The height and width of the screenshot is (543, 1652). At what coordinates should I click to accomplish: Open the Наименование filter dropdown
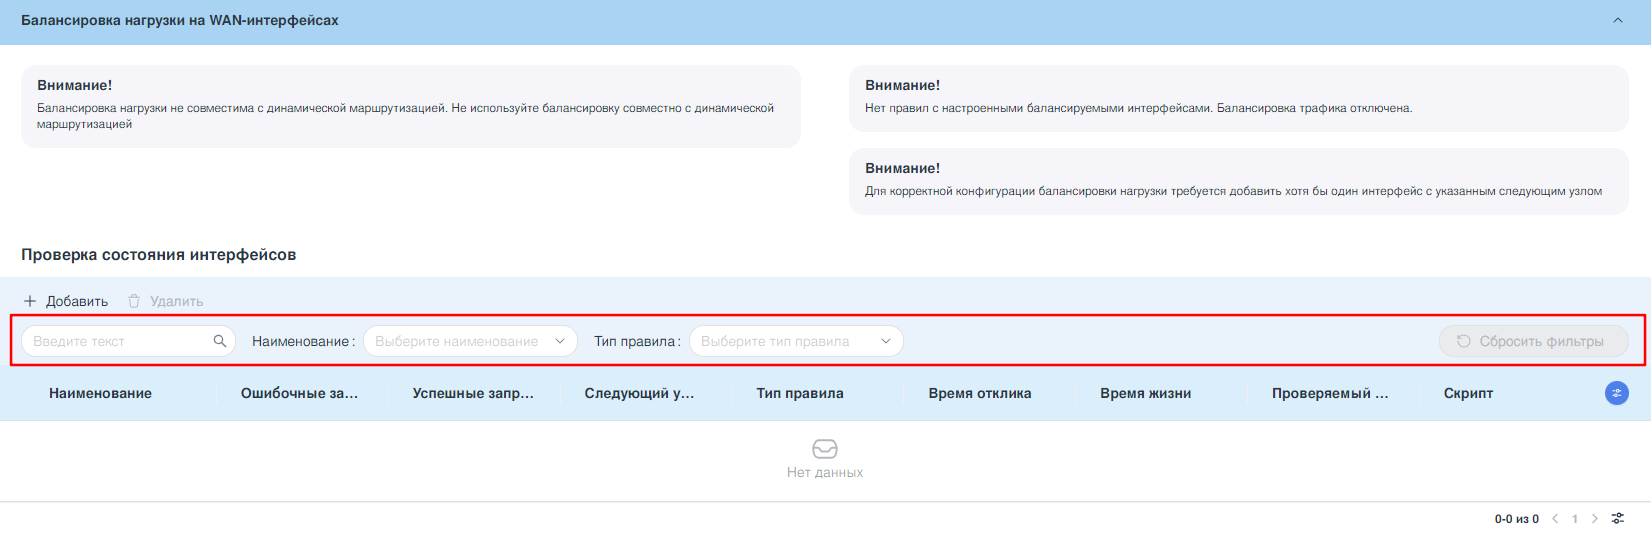tap(470, 341)
